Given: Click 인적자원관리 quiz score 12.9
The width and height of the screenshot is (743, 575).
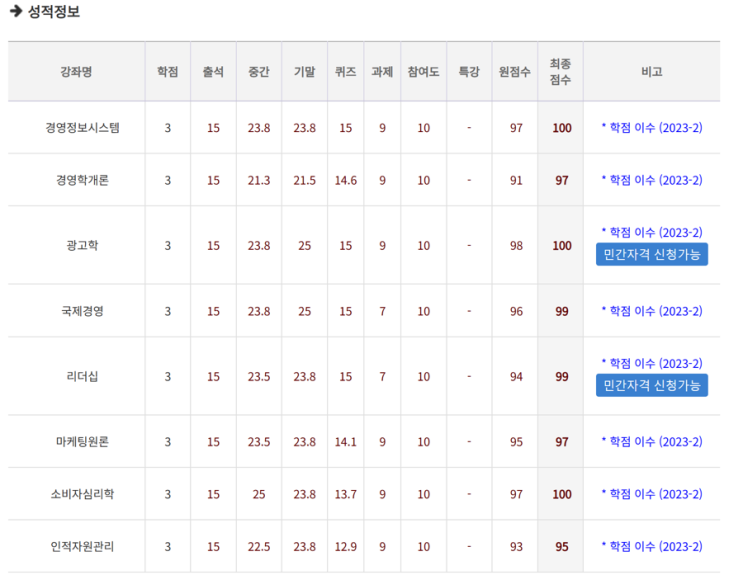Looking at the screenshot, I should coord(345,547).
